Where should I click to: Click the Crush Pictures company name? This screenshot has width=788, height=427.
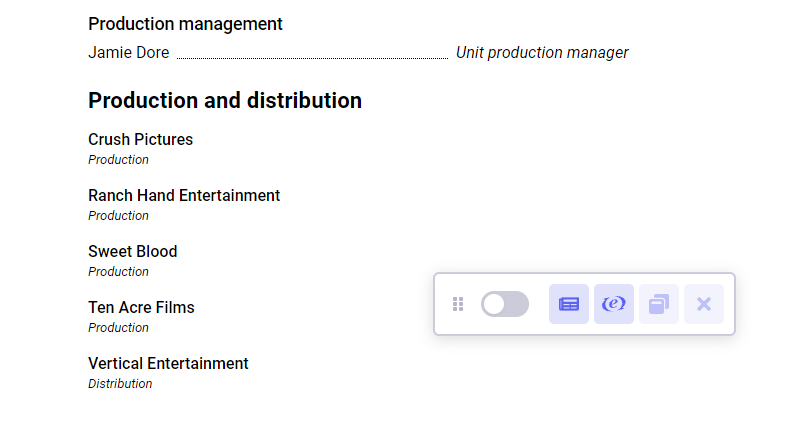140,139
